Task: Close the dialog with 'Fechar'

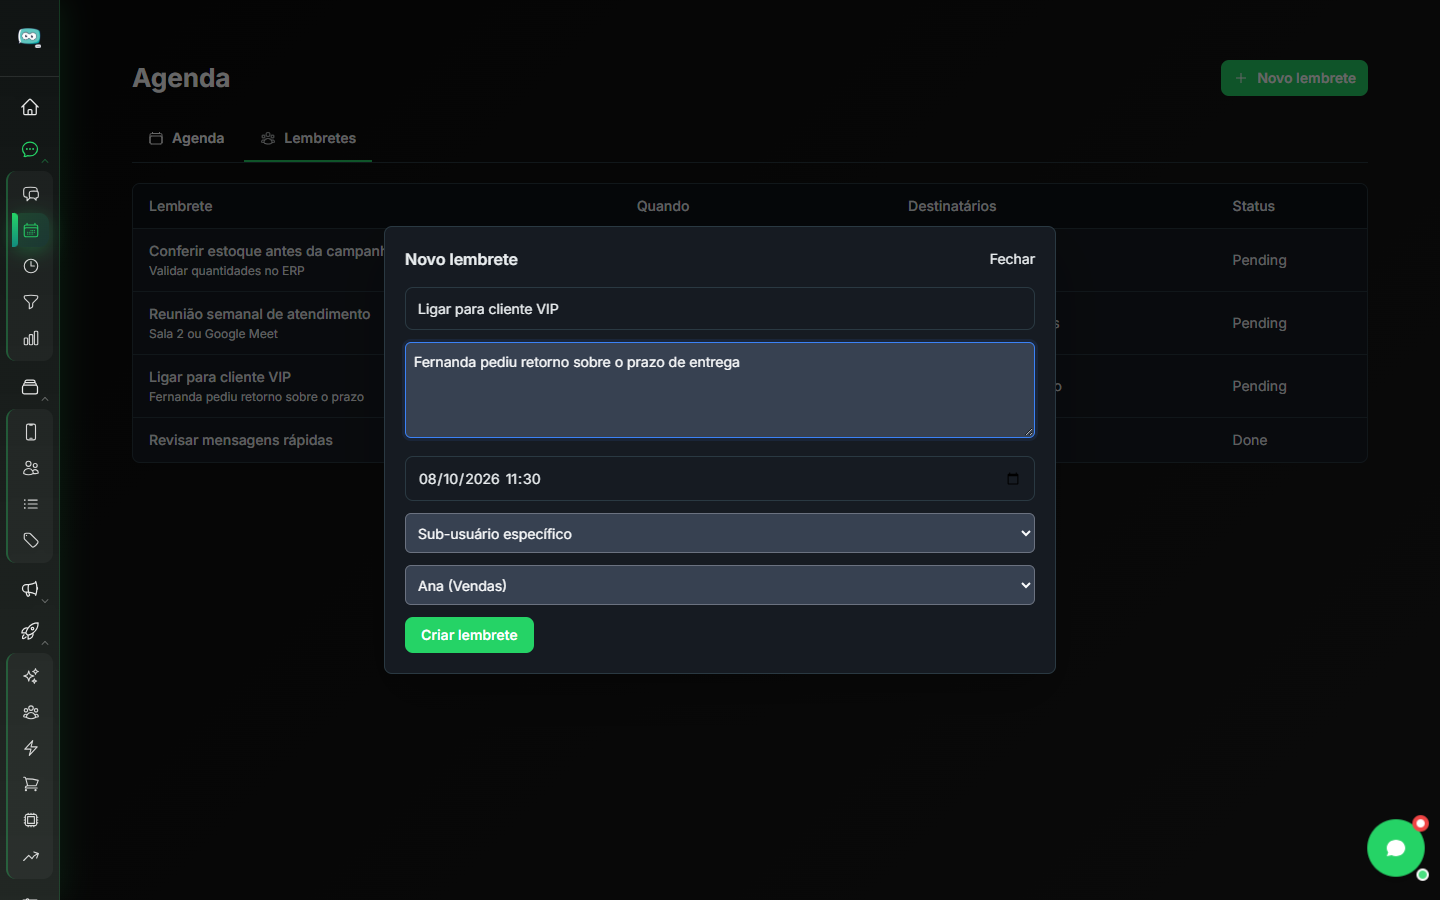Action: (1012, 259)
